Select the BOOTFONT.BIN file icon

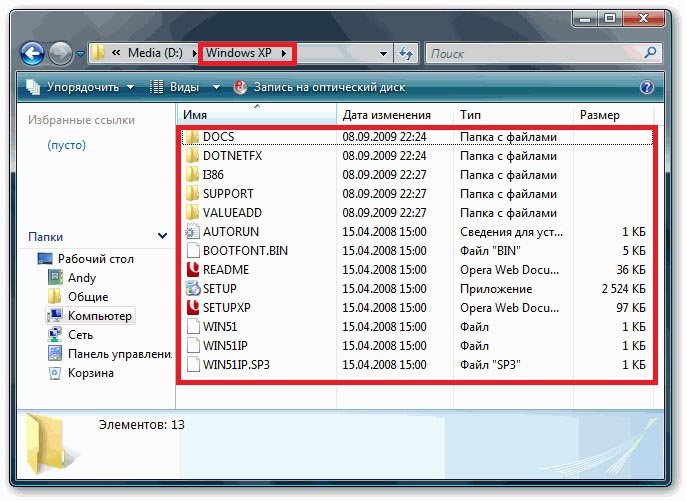(192, 251)
